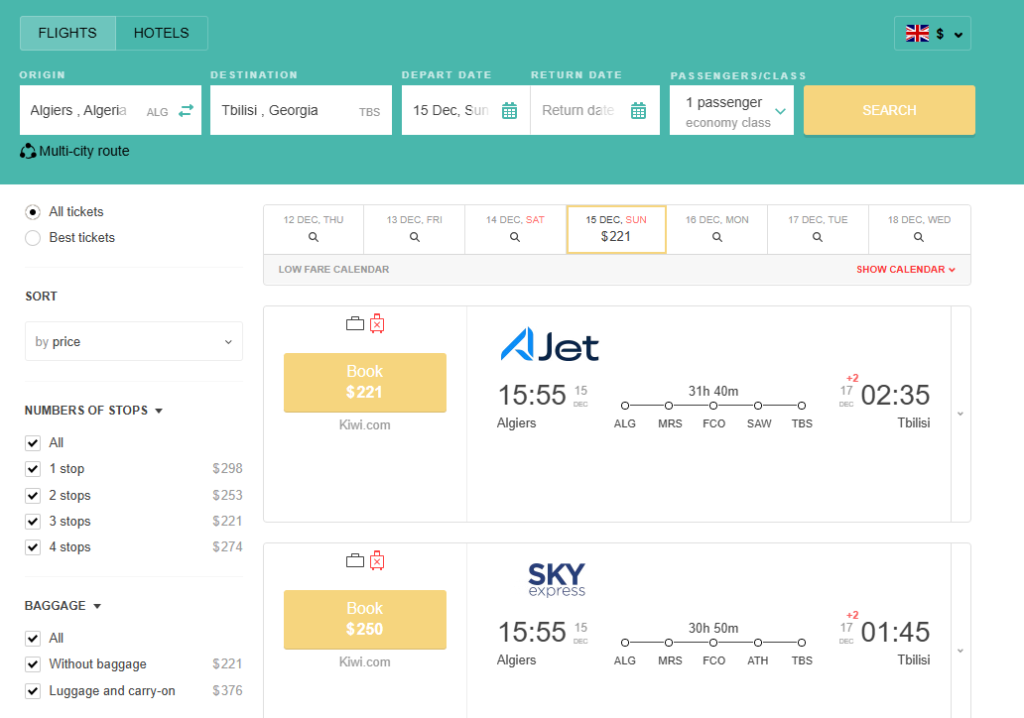The width and height of the screenshot is (1024, 718).
Task: Switch to the Hotels tab
Action: tap(161, 33)
